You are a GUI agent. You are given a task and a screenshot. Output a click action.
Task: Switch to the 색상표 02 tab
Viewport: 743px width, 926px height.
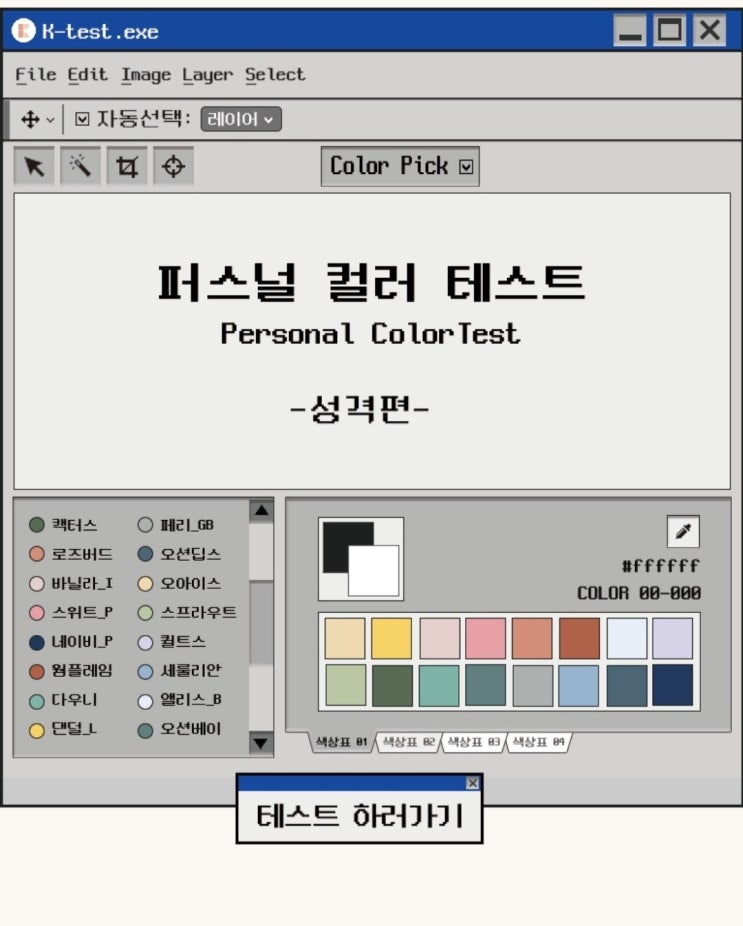coord(408,742)
